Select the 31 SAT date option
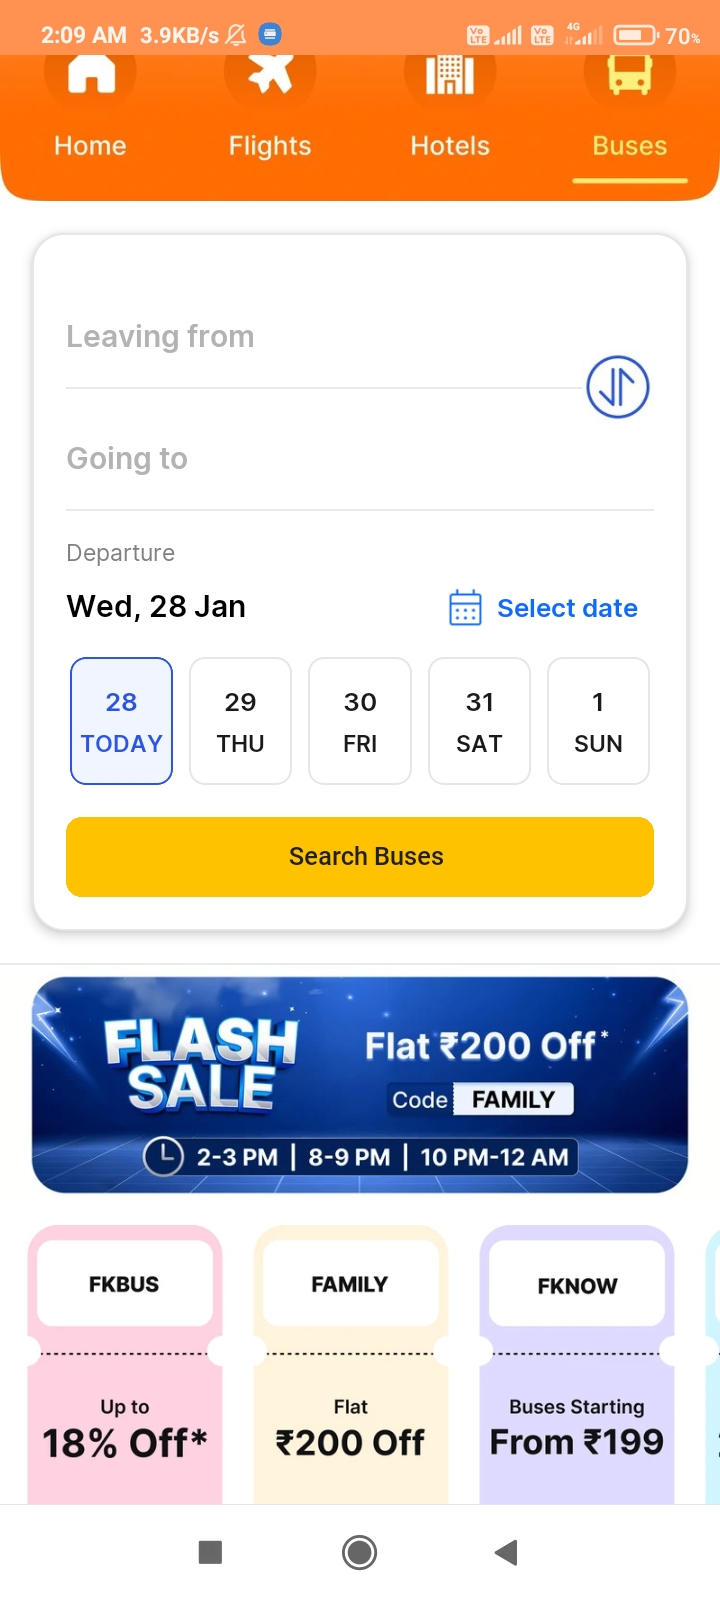 coord(479,720)
